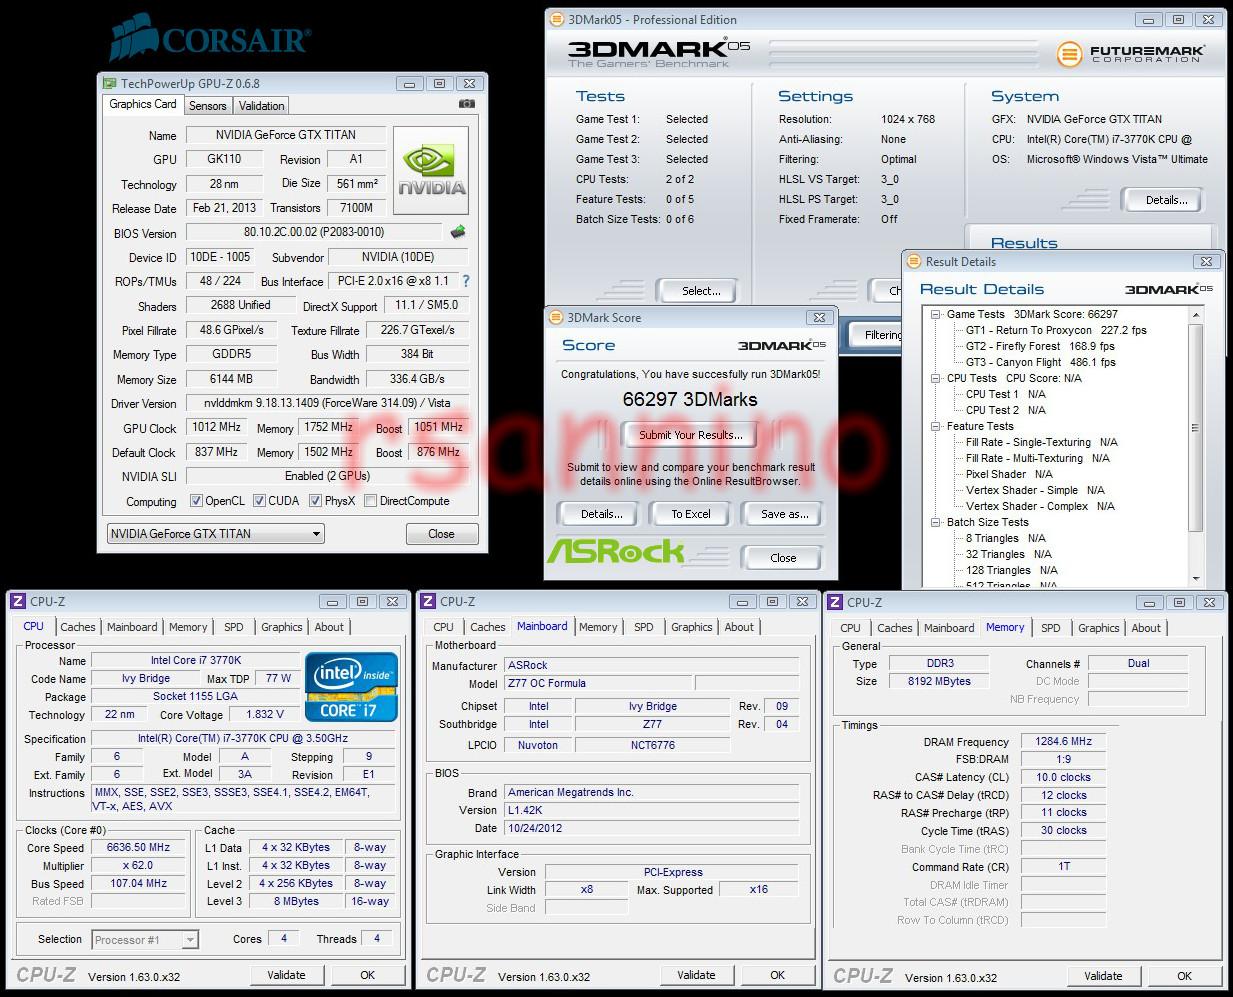Click the Details button in the Score dialog
The height and width of the screenshot is (997, 1233).
click(601, 514)
